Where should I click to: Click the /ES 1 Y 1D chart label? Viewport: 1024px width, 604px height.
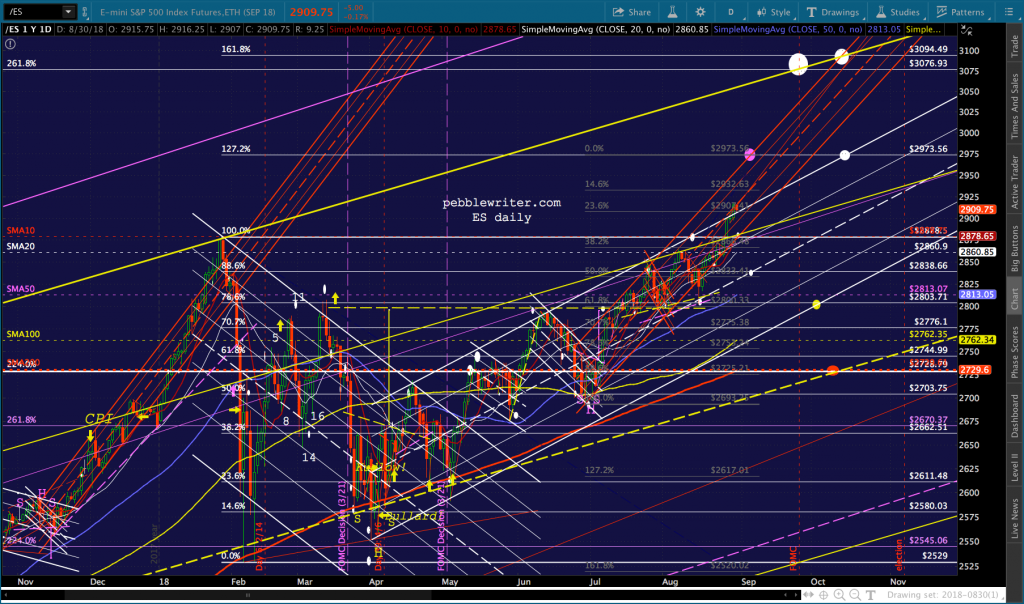point(28,30)
